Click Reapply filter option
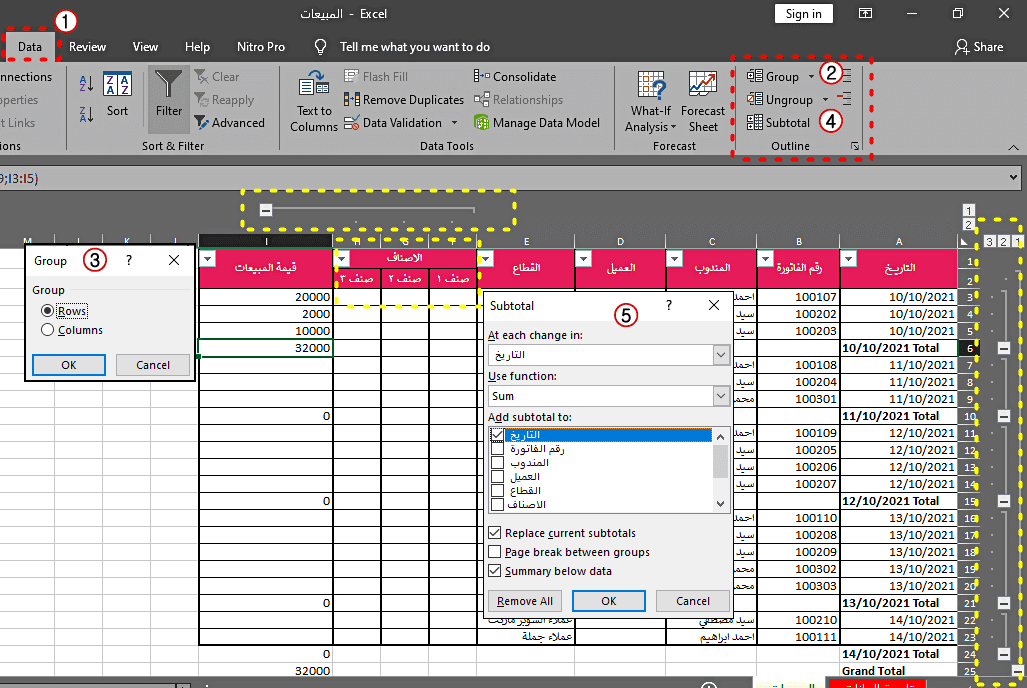This screenshot has height=688, width=1027. [224, 100]
